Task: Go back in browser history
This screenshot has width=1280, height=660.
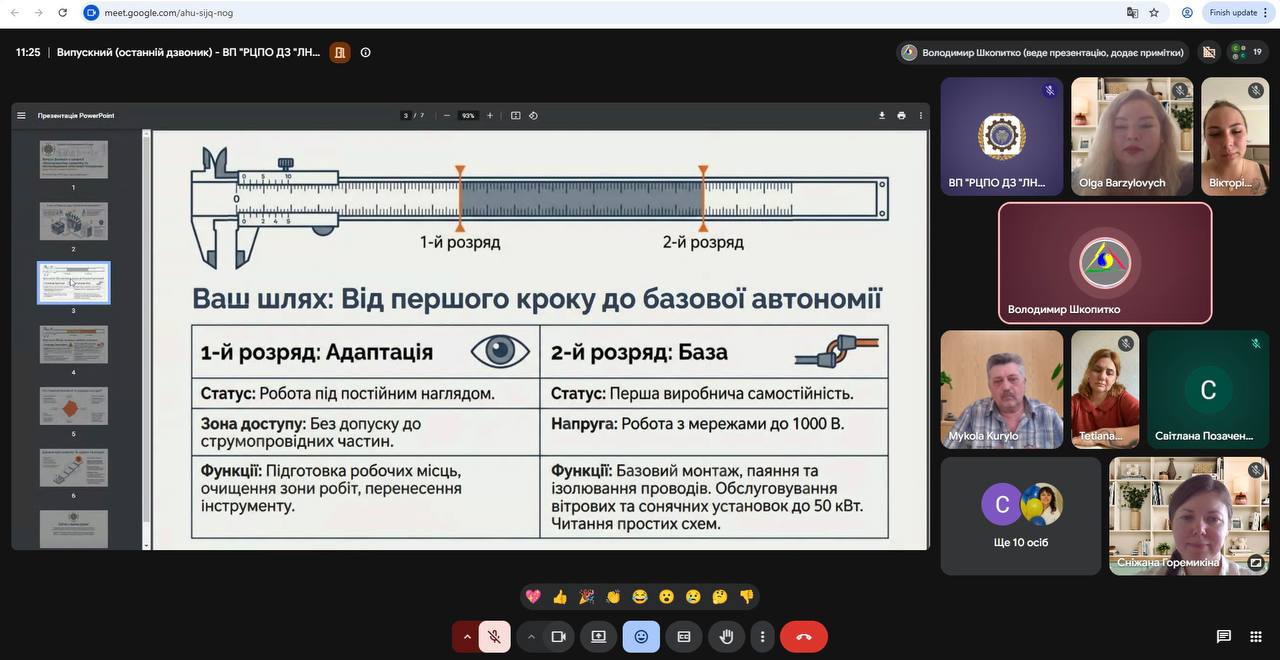Action: [x=14, y=13]
